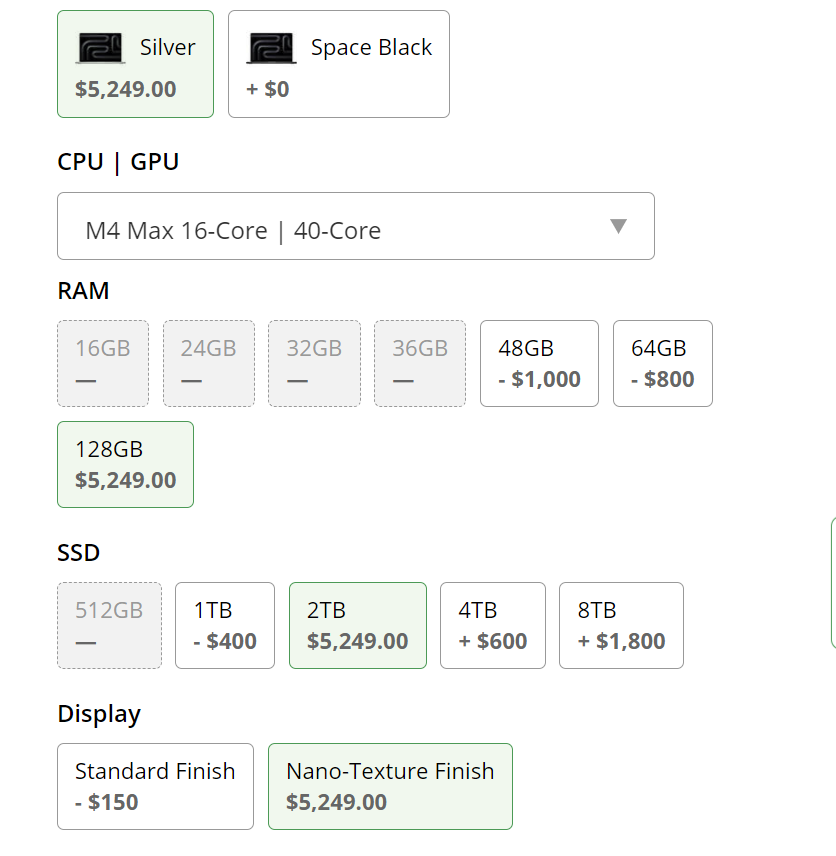Click the CPU | GPU dropdown arrow
The image size is (836, 856).
click(618, 226)
